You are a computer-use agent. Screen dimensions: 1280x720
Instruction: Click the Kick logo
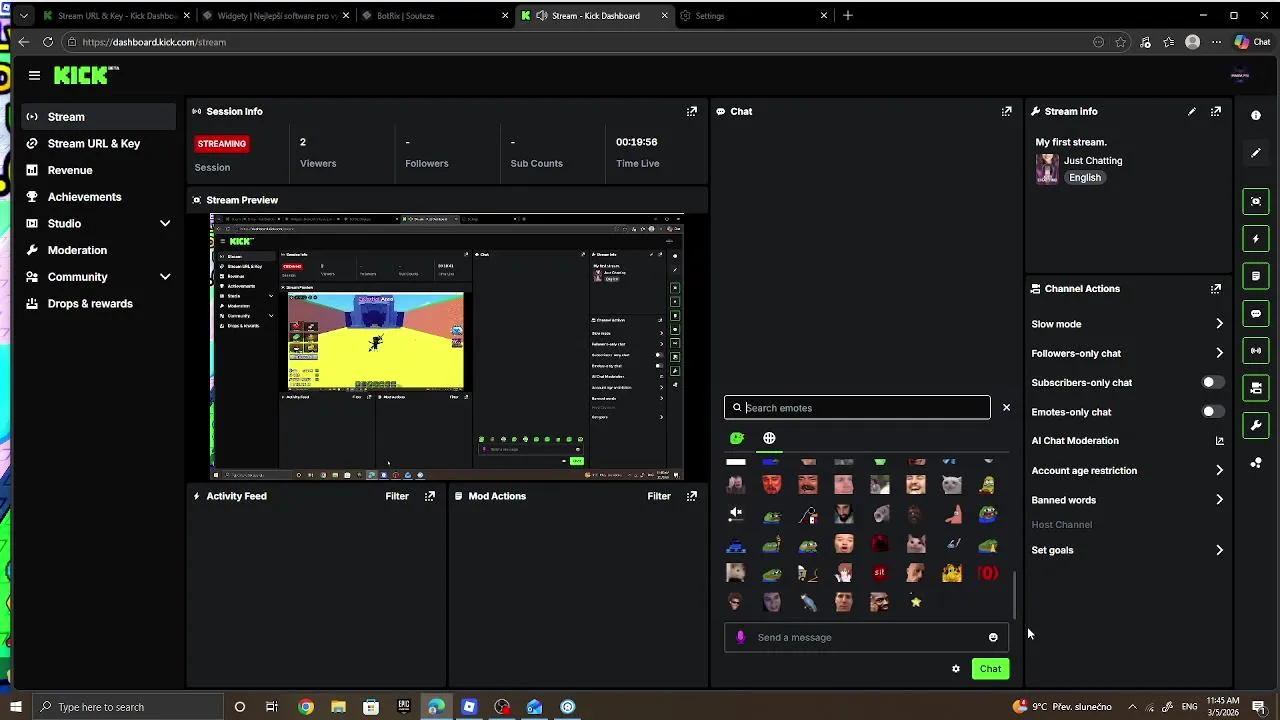86,75
